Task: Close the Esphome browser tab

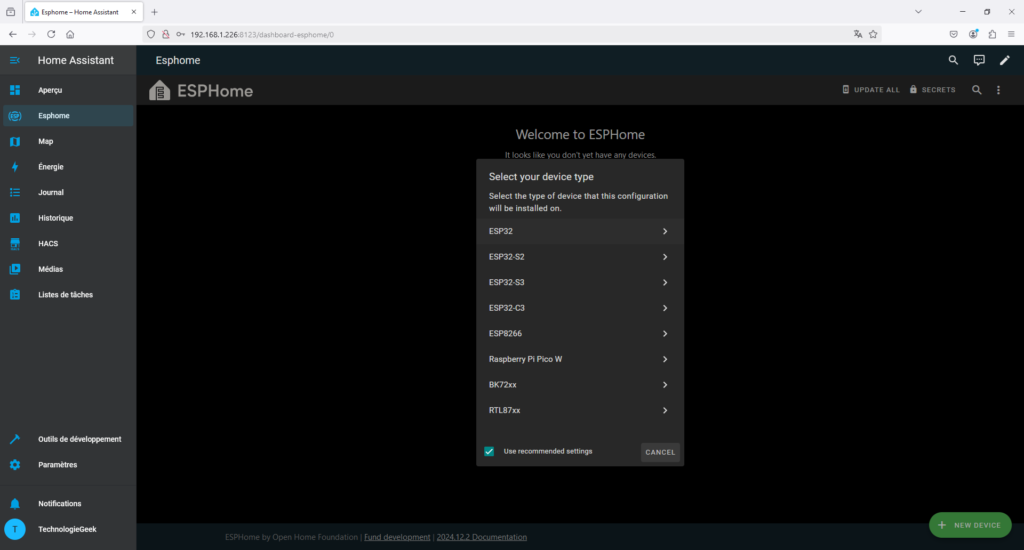Action: [x=133, y=12]
